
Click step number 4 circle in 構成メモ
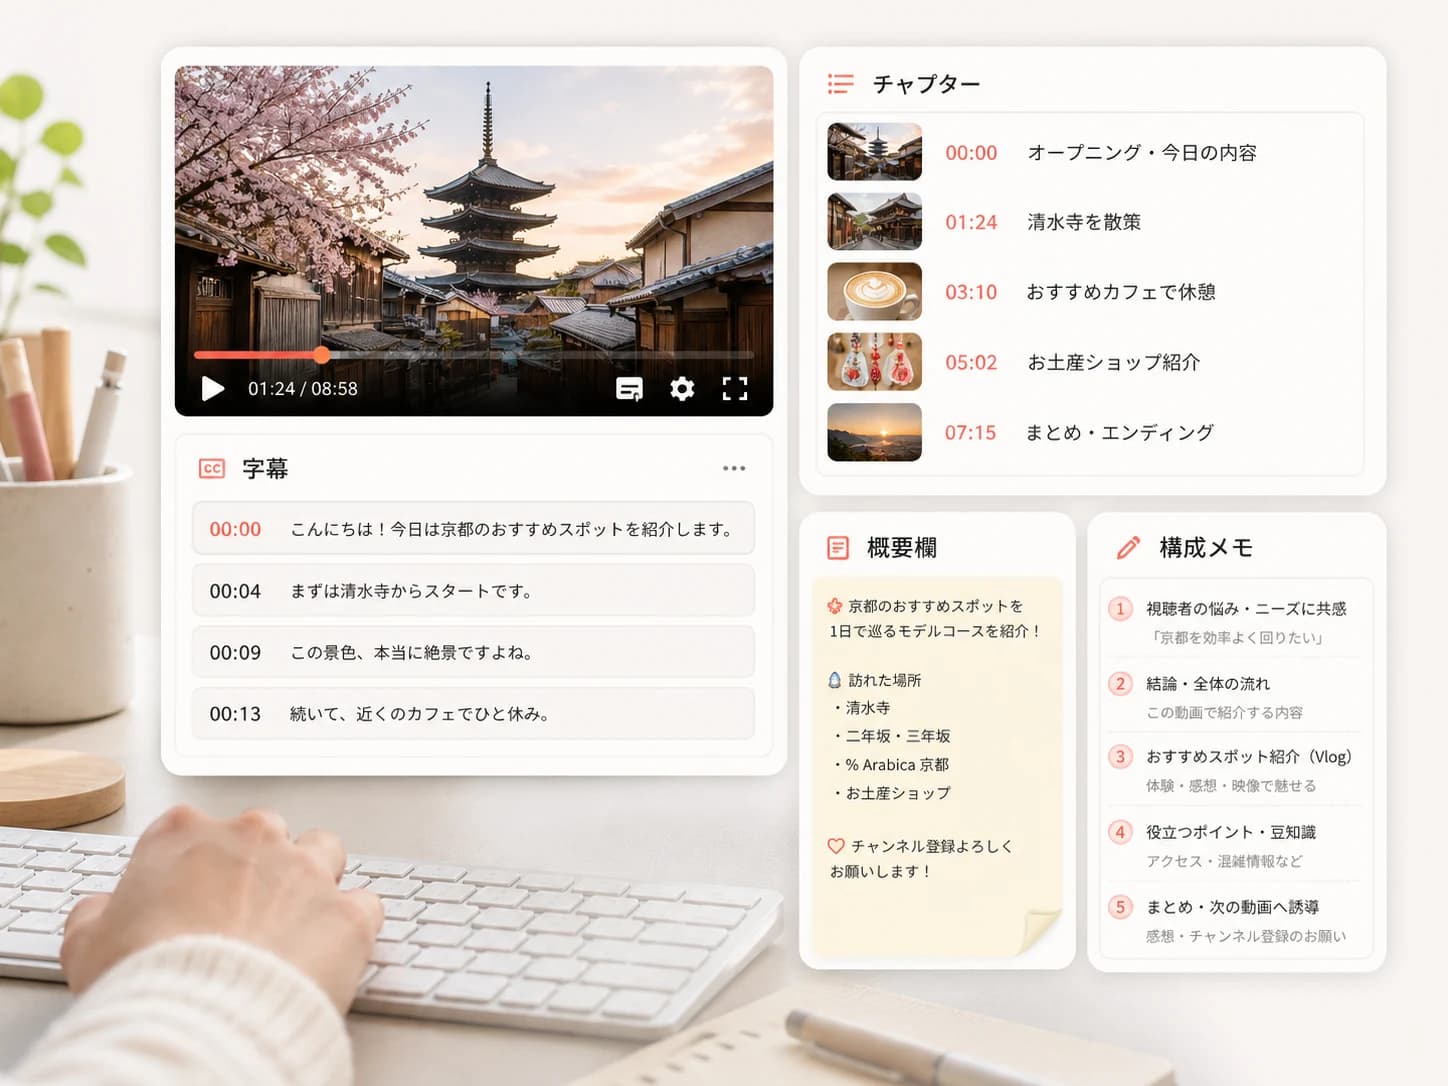pos(1120,832)
